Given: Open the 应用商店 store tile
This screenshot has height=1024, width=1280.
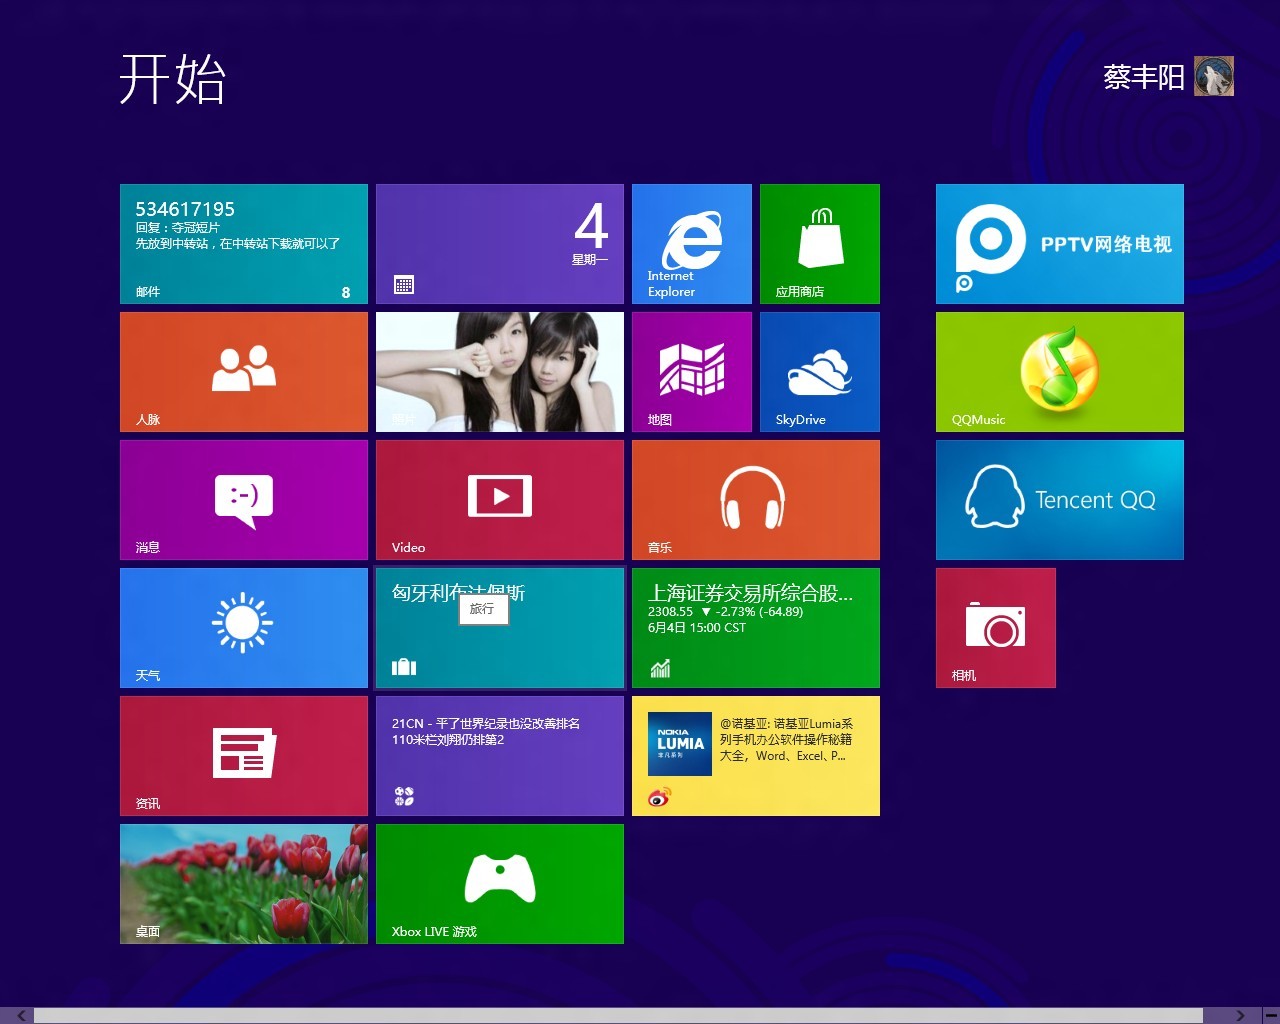Looking at the screenshot, I should 820,244.
